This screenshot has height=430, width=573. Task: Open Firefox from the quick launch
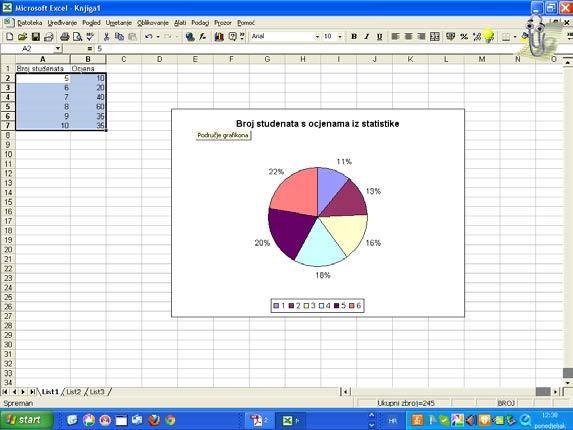[x=154, y=420]
